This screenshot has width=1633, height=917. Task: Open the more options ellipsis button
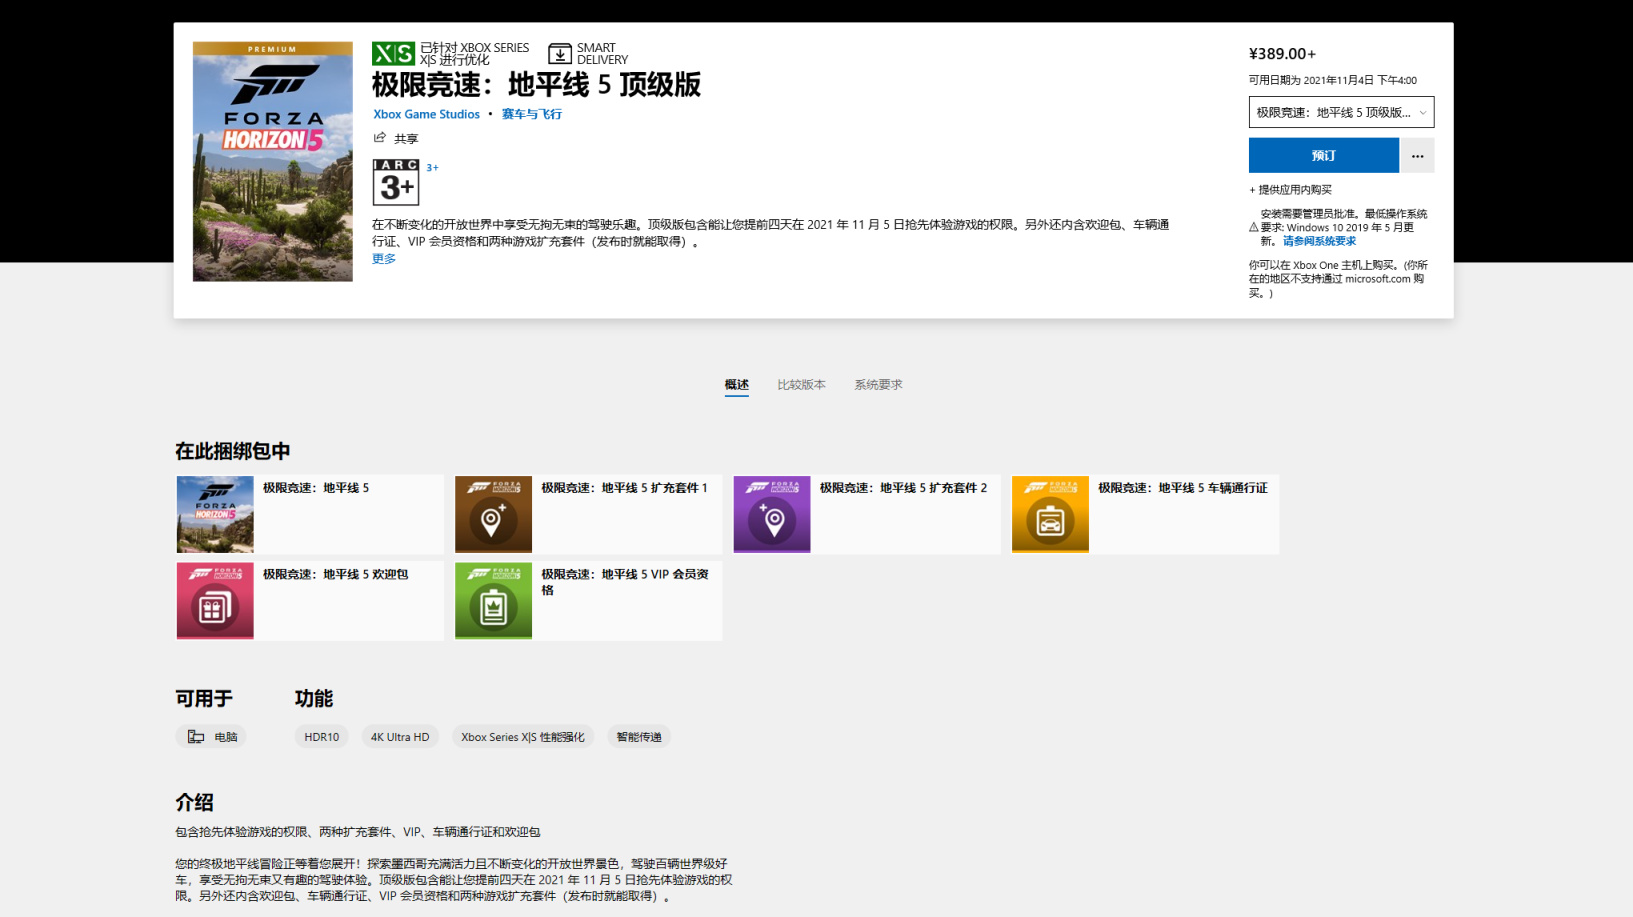[1417, 156]
